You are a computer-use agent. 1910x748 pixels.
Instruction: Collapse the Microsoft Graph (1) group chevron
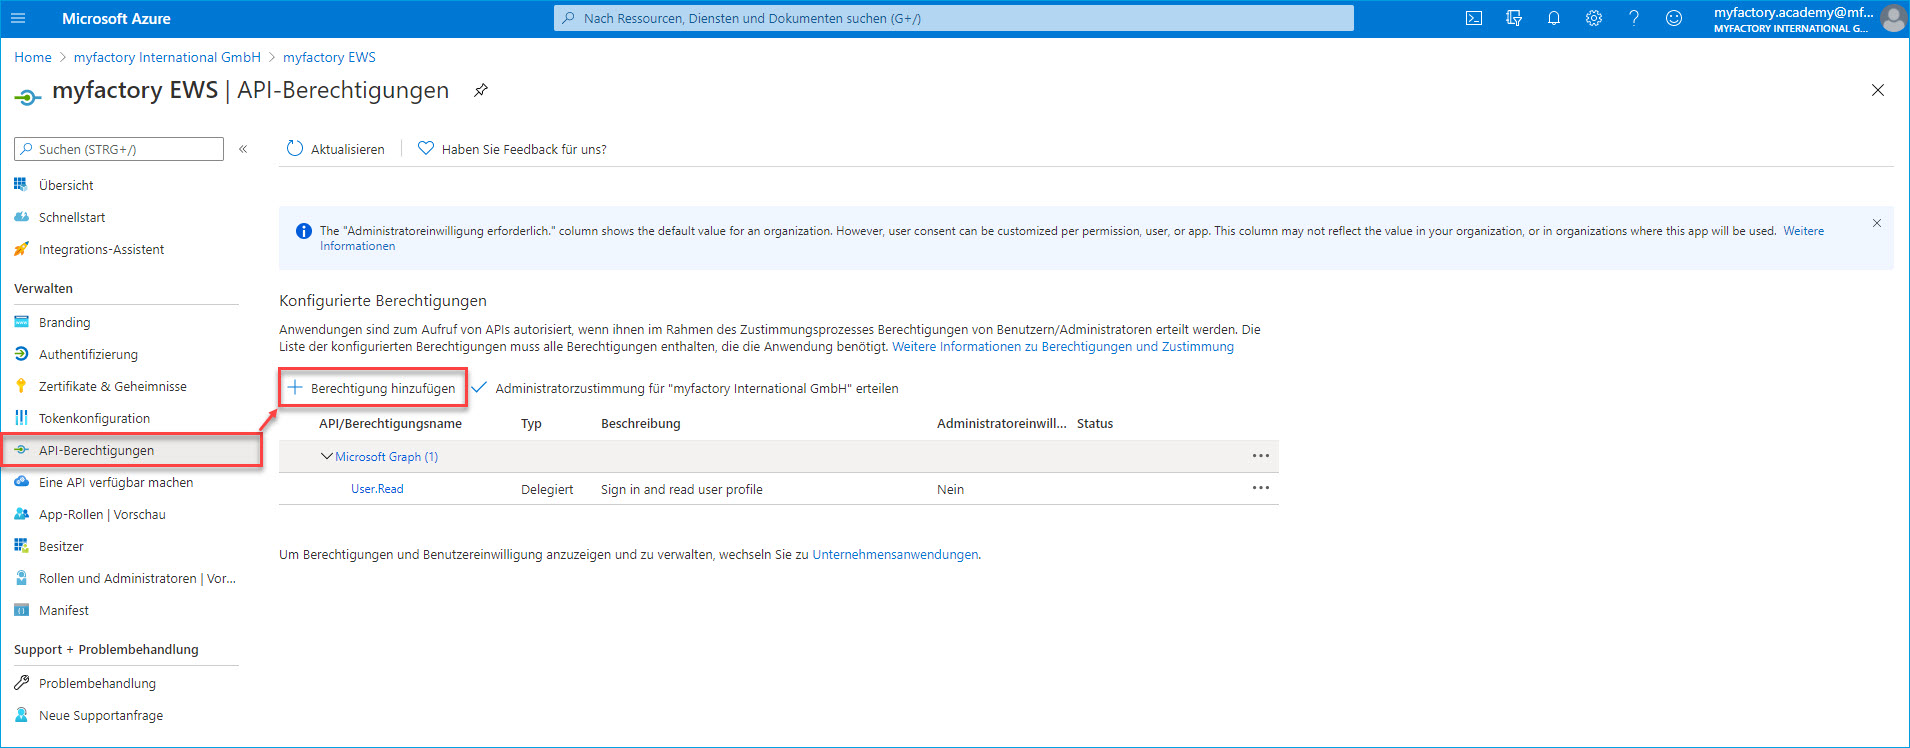(326, 456)
